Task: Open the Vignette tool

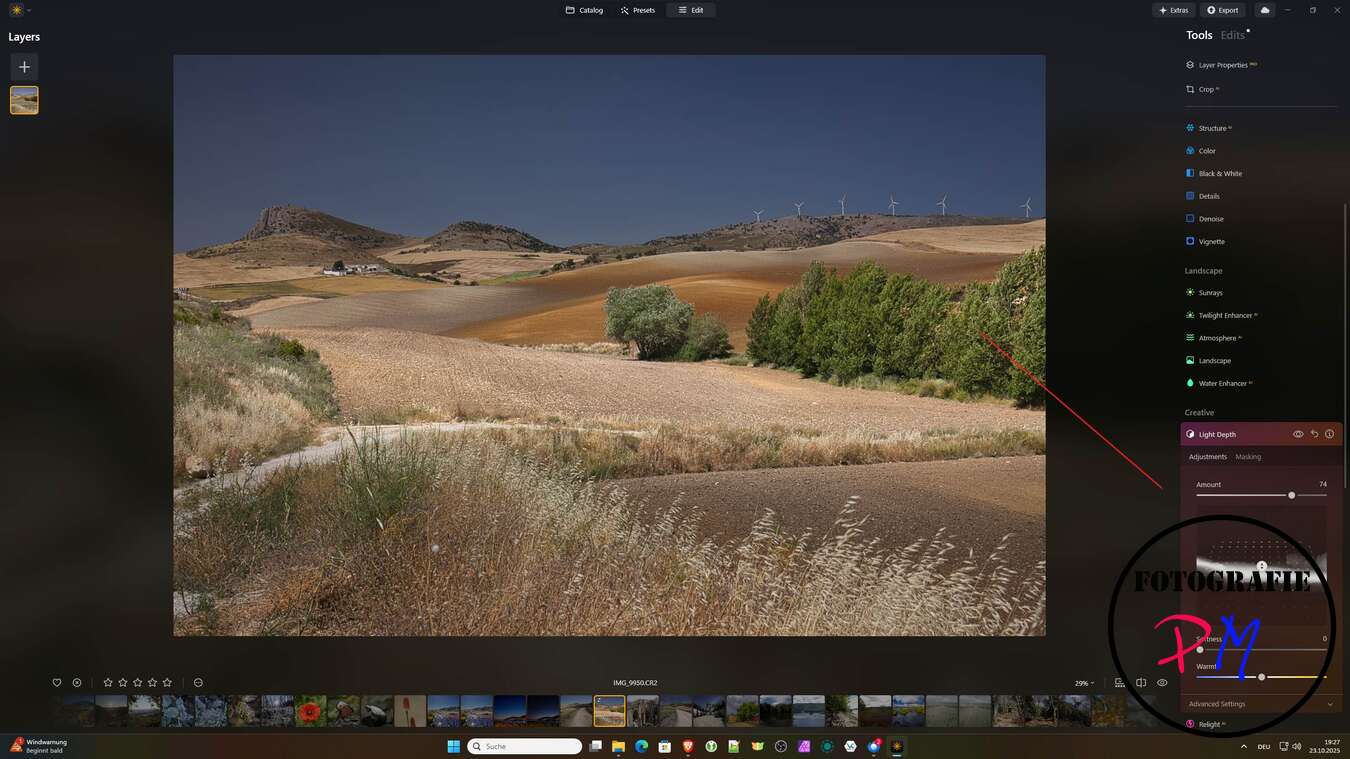Action: [x=1211, y=241]
